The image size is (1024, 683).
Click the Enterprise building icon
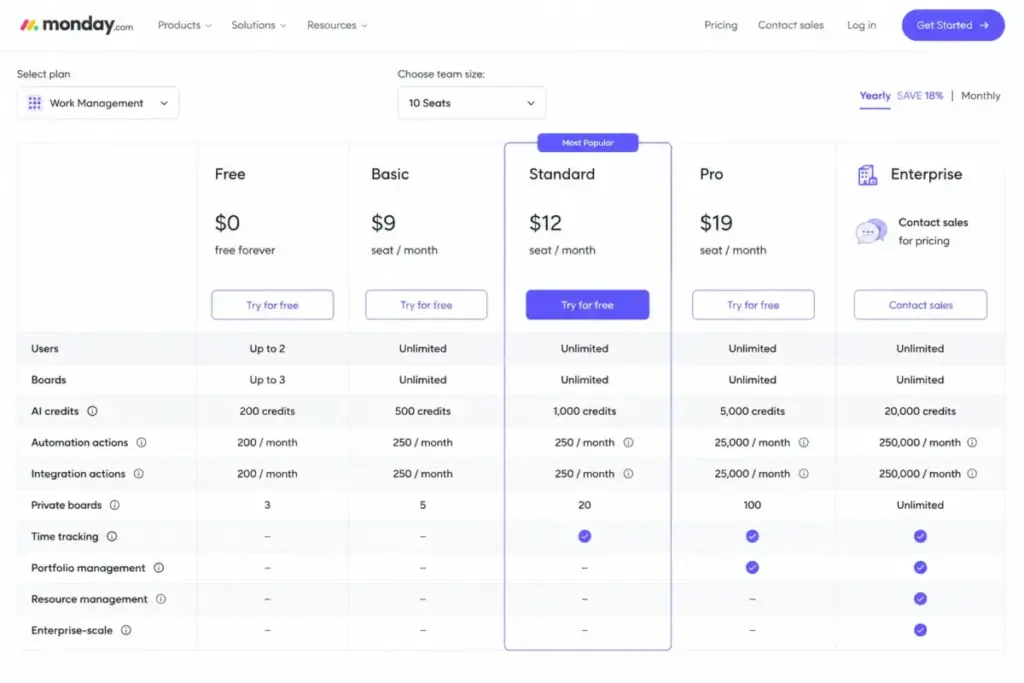click(x=867, y=175)
